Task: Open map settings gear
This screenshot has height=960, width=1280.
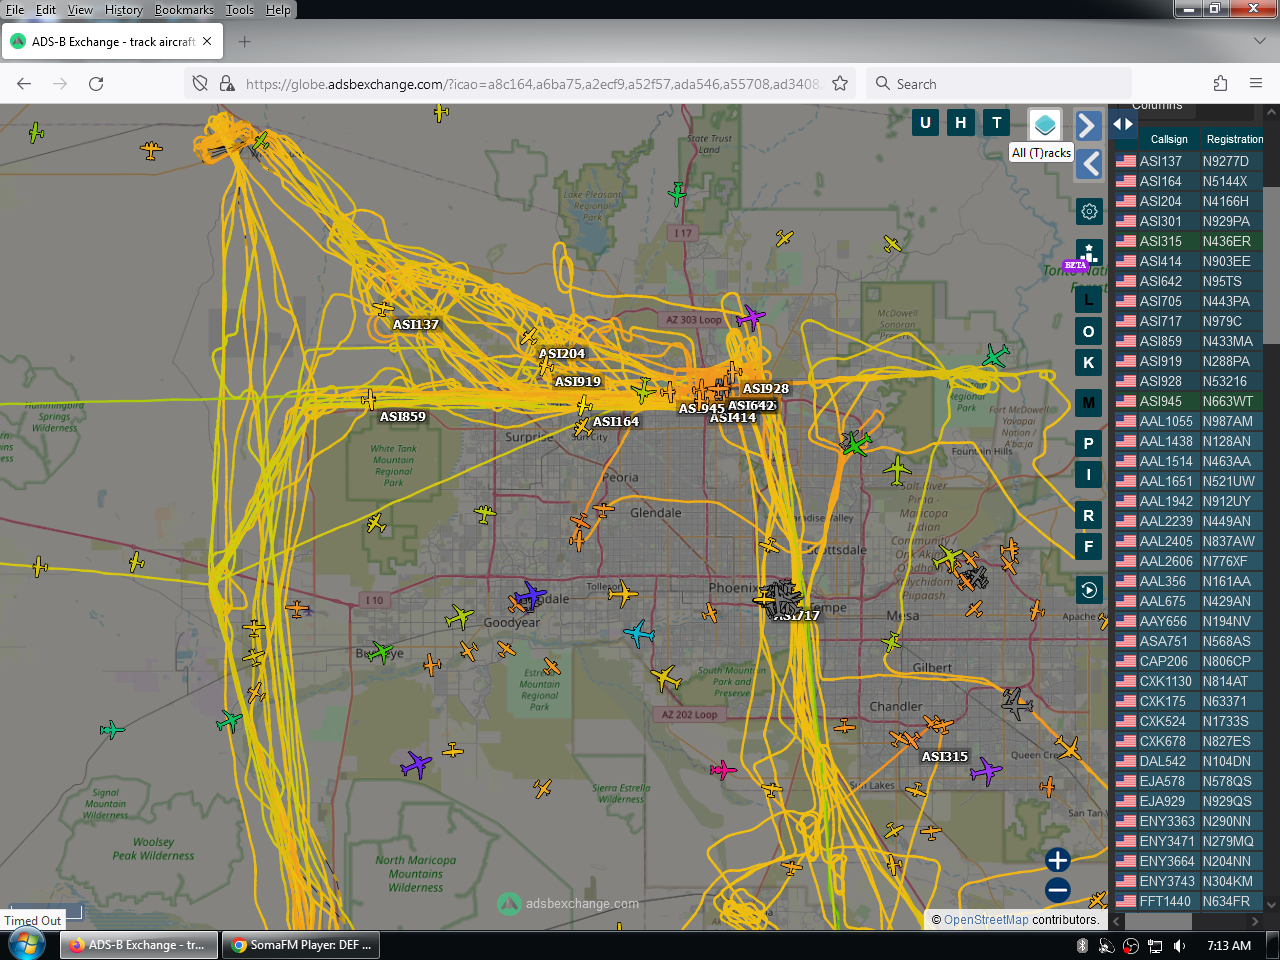Action: coord(1089,211)
